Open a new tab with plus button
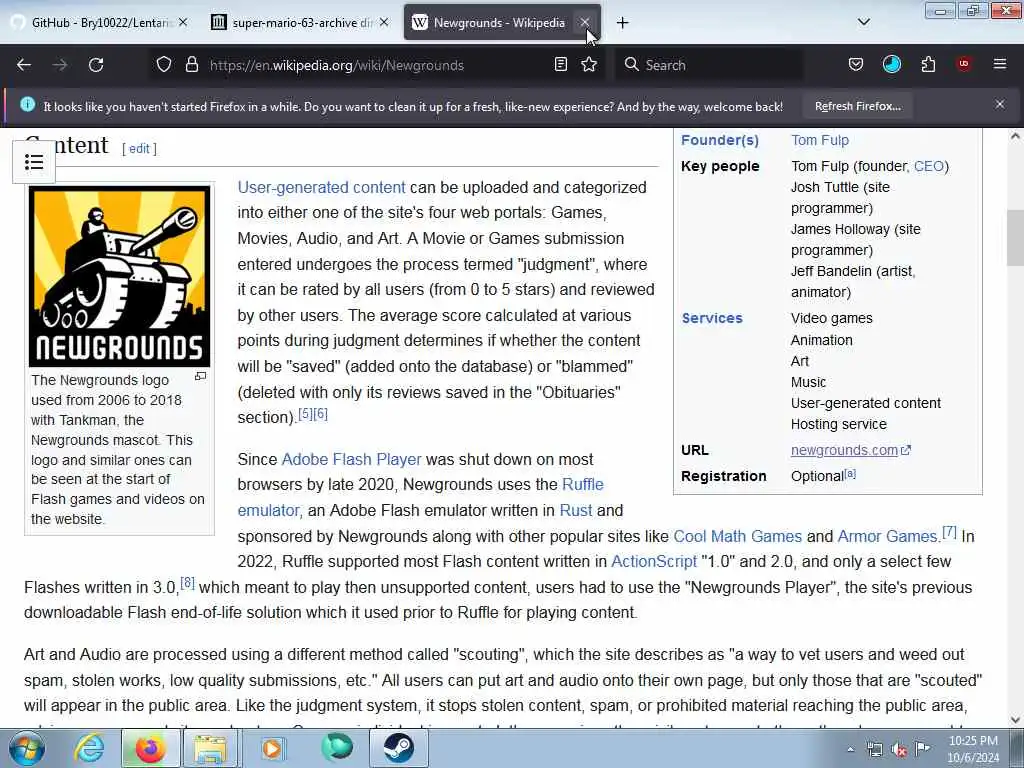1024x768 pixels. point(622,23)
